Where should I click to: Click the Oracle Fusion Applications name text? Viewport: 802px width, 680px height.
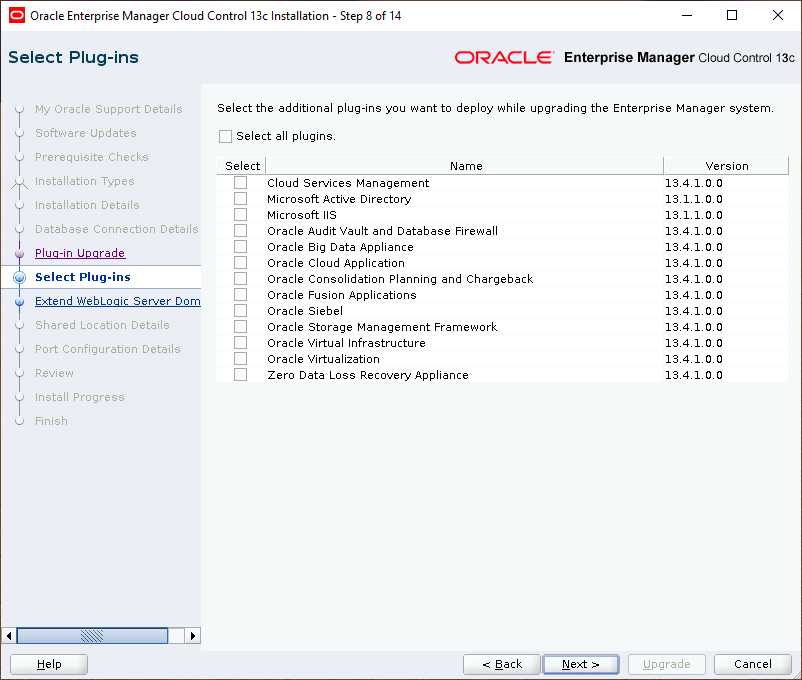tap(342, 295)
